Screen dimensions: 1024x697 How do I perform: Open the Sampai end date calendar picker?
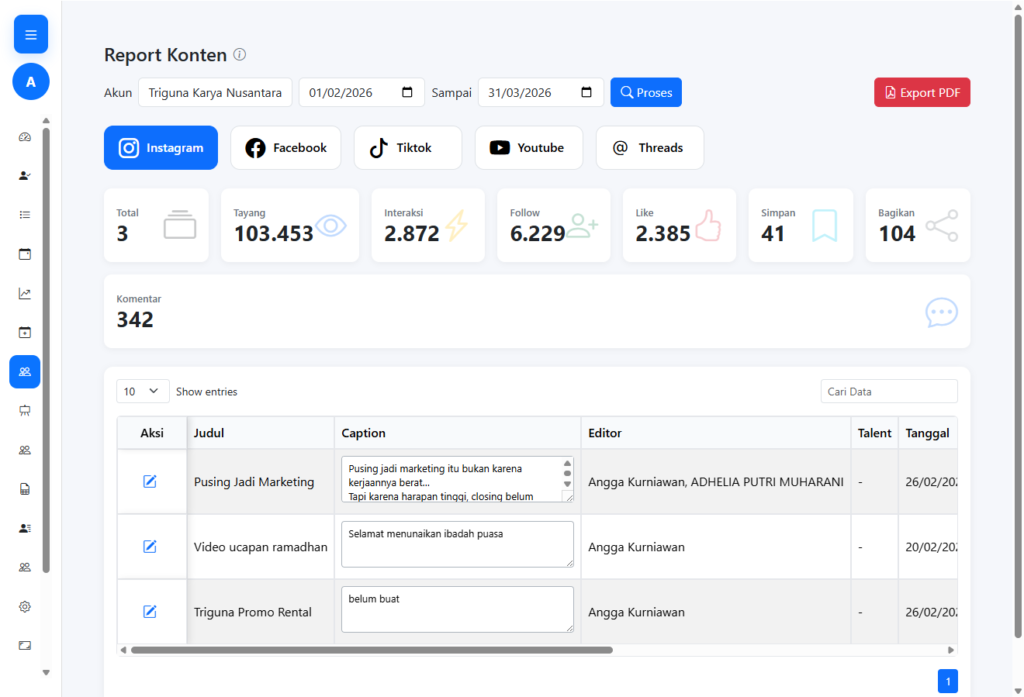(x=586, y=93)
